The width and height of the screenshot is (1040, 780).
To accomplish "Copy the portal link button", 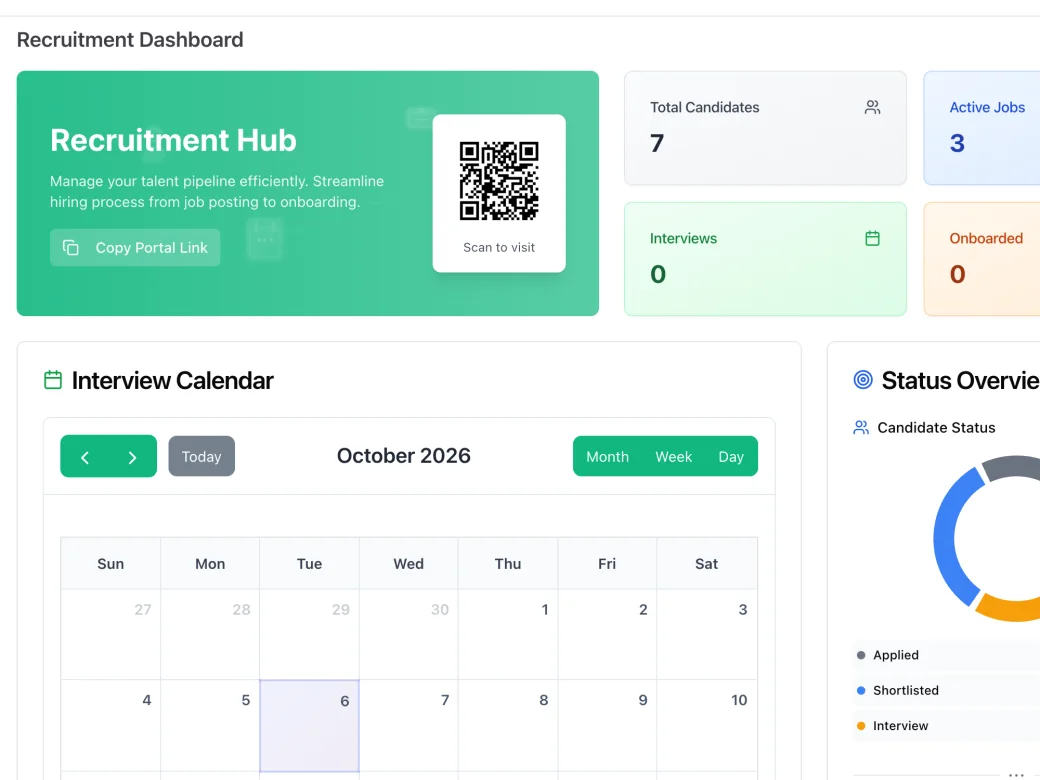I will coord(135,247).
